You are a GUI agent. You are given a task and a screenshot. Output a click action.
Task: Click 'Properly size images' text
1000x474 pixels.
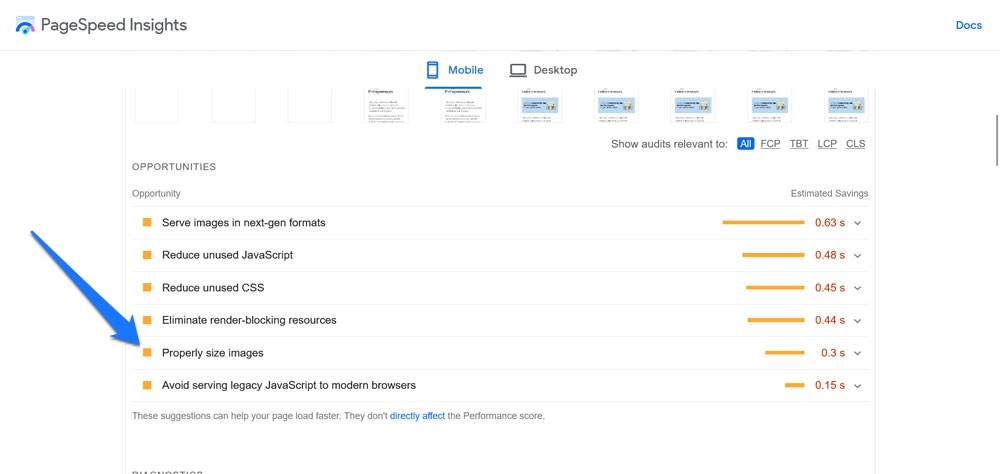[212, 353]
